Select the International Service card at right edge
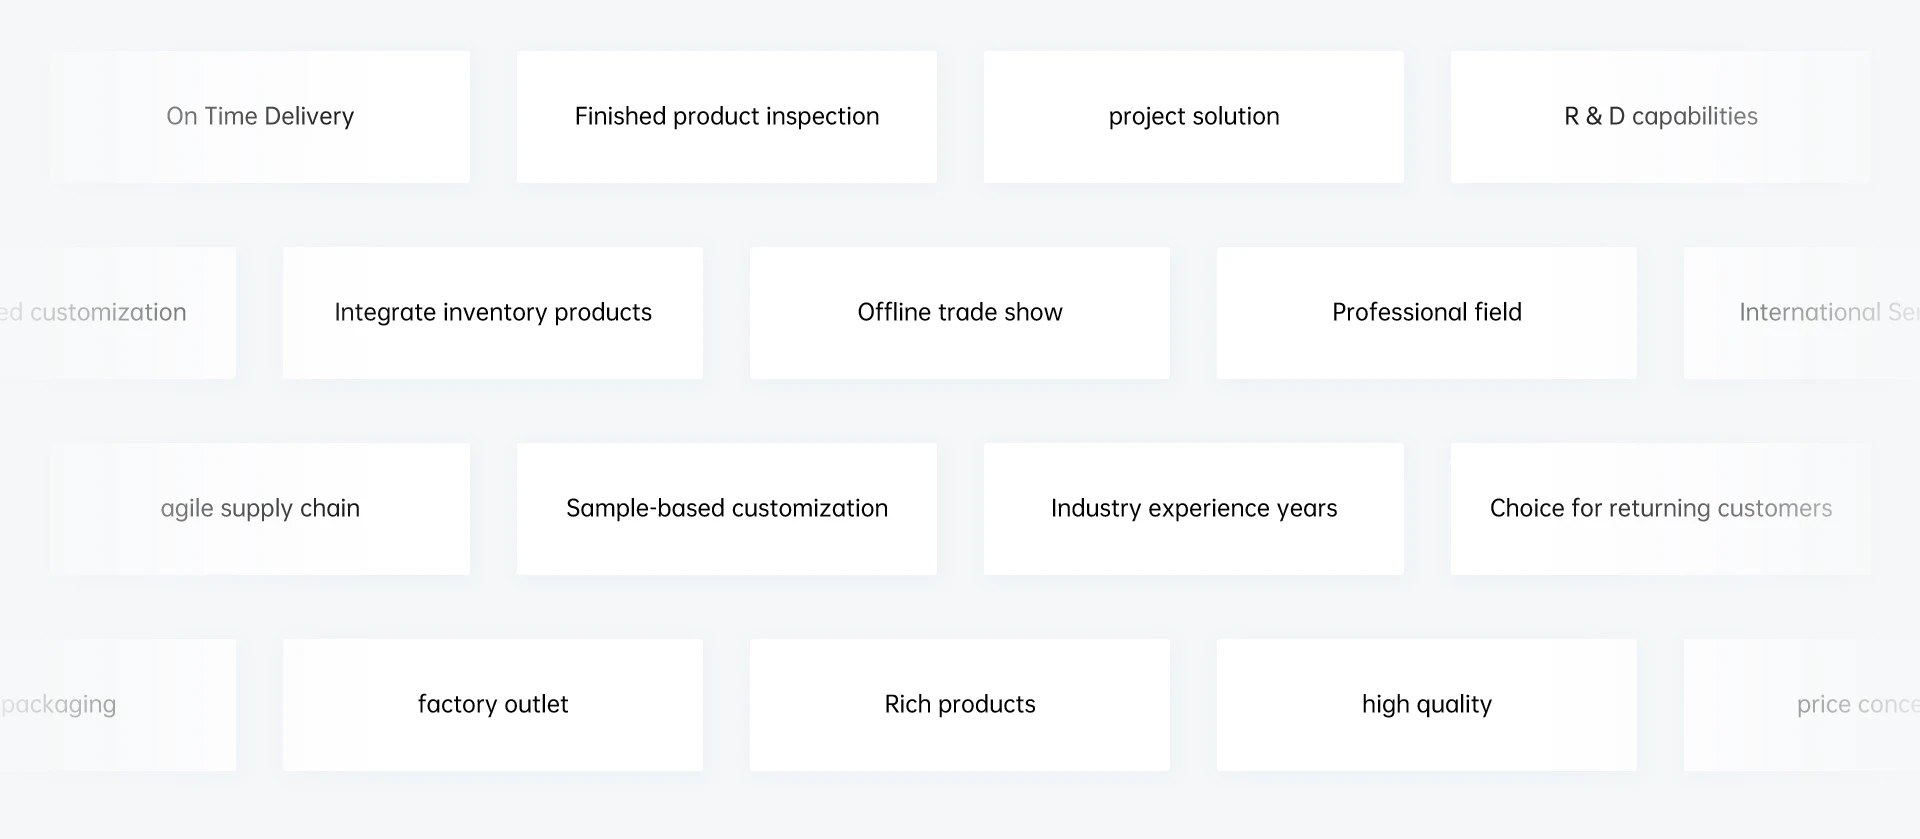The width and height of the screenshot is (1920, 839). [x=1802, y=313]
